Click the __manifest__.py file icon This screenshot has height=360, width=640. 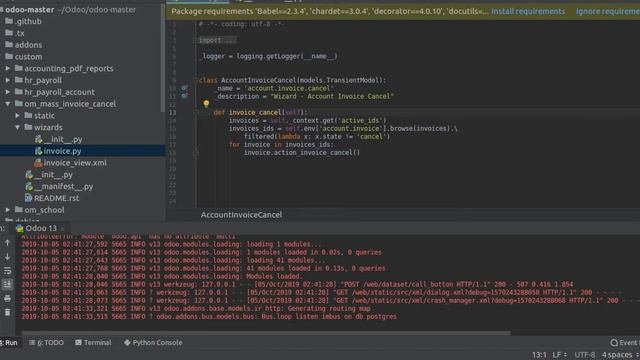29,187
